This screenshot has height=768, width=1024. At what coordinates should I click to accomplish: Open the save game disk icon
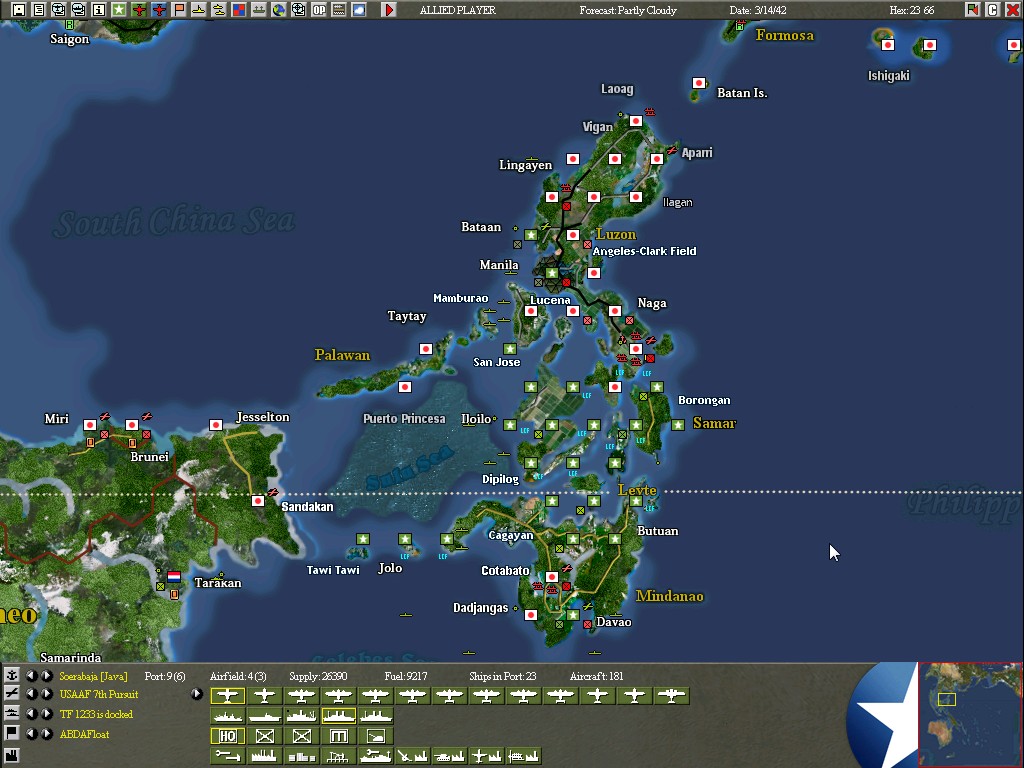(x=19, y=10)
